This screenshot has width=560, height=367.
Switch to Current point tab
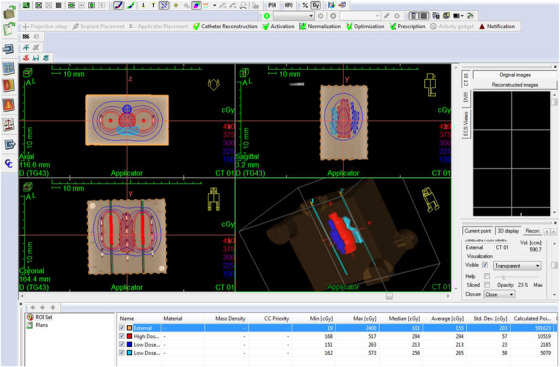click(478, 231)
